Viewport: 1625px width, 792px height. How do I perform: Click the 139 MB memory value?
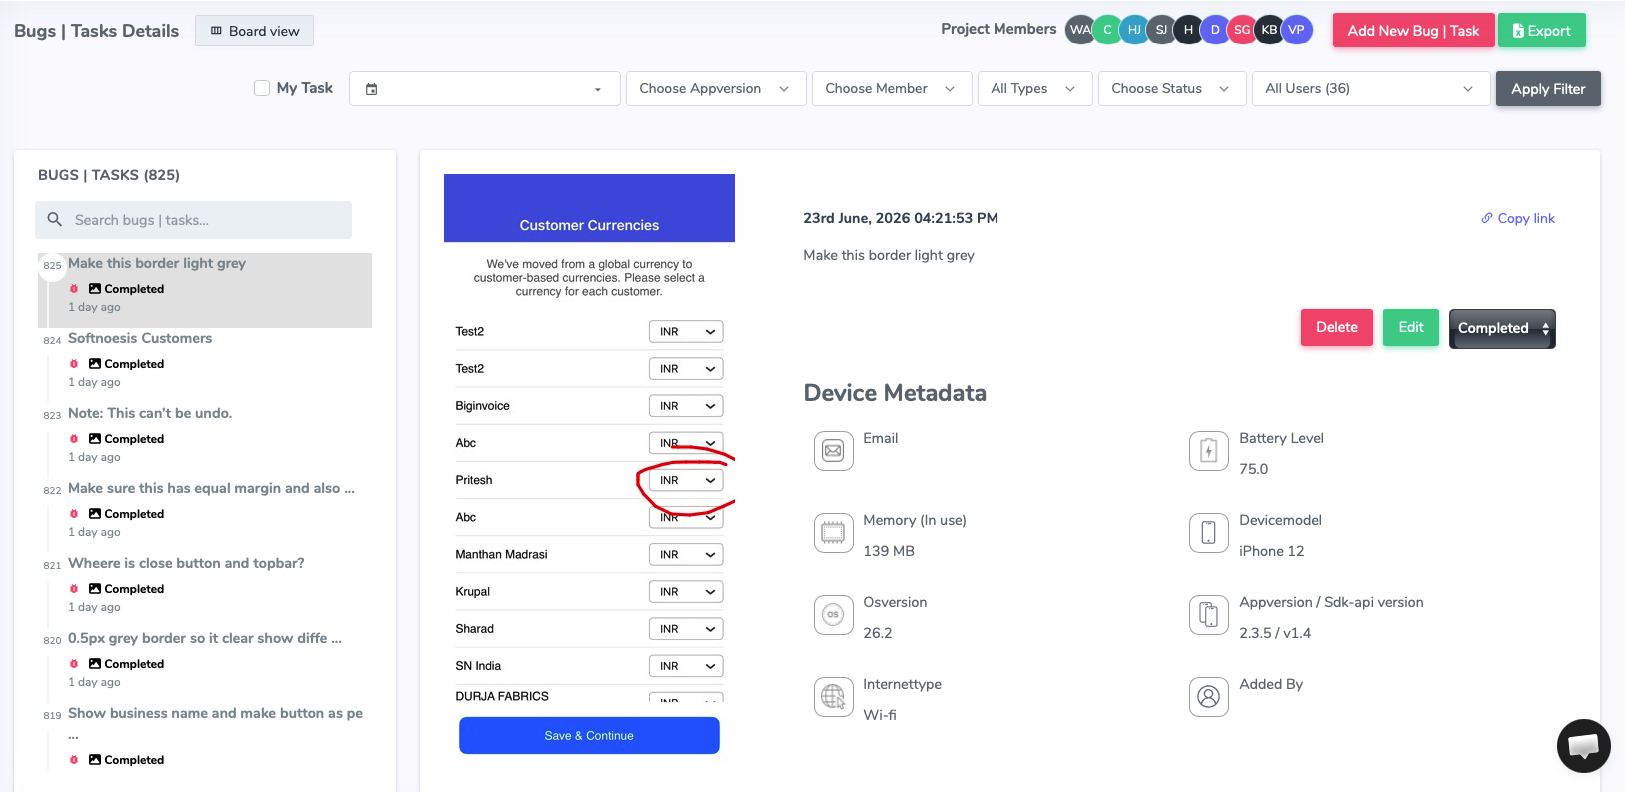[x=889, y=551]
